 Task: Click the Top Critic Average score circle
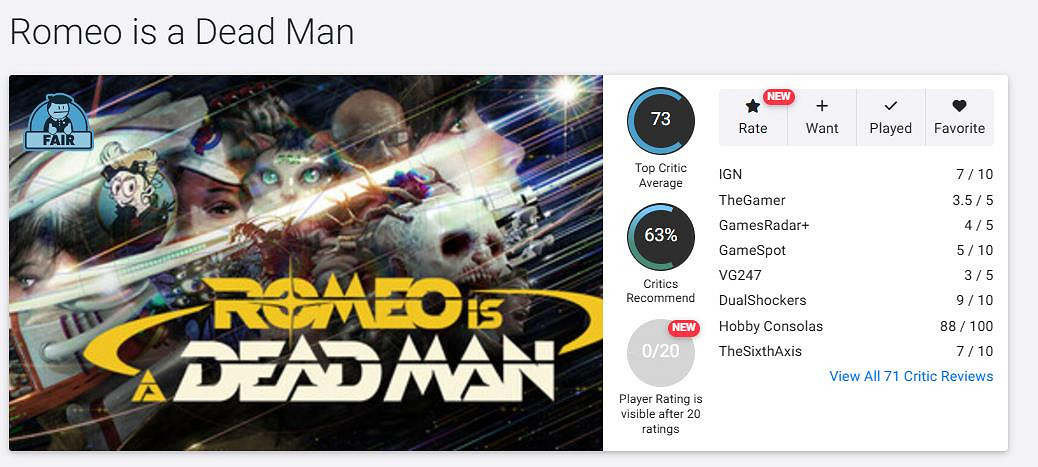pos(660,120)
